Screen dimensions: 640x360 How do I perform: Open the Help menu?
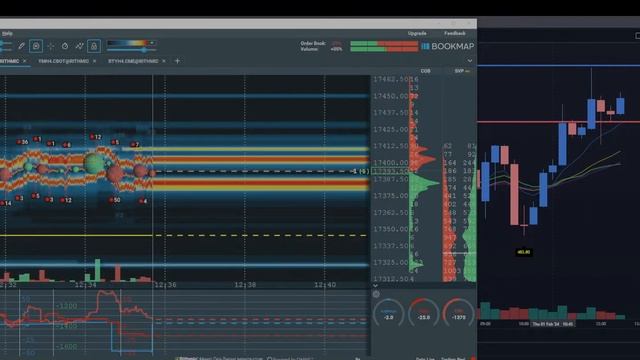click(x=7, y=33)
